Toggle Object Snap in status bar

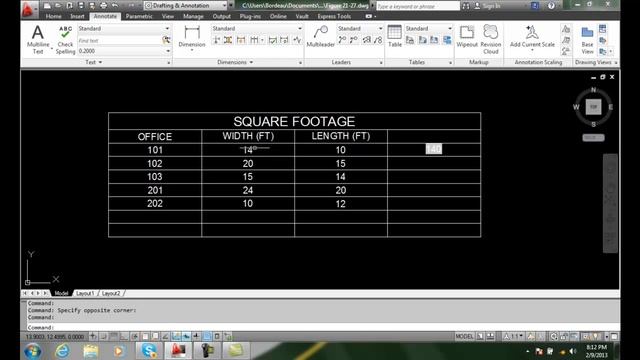click(x=145, y=336)
